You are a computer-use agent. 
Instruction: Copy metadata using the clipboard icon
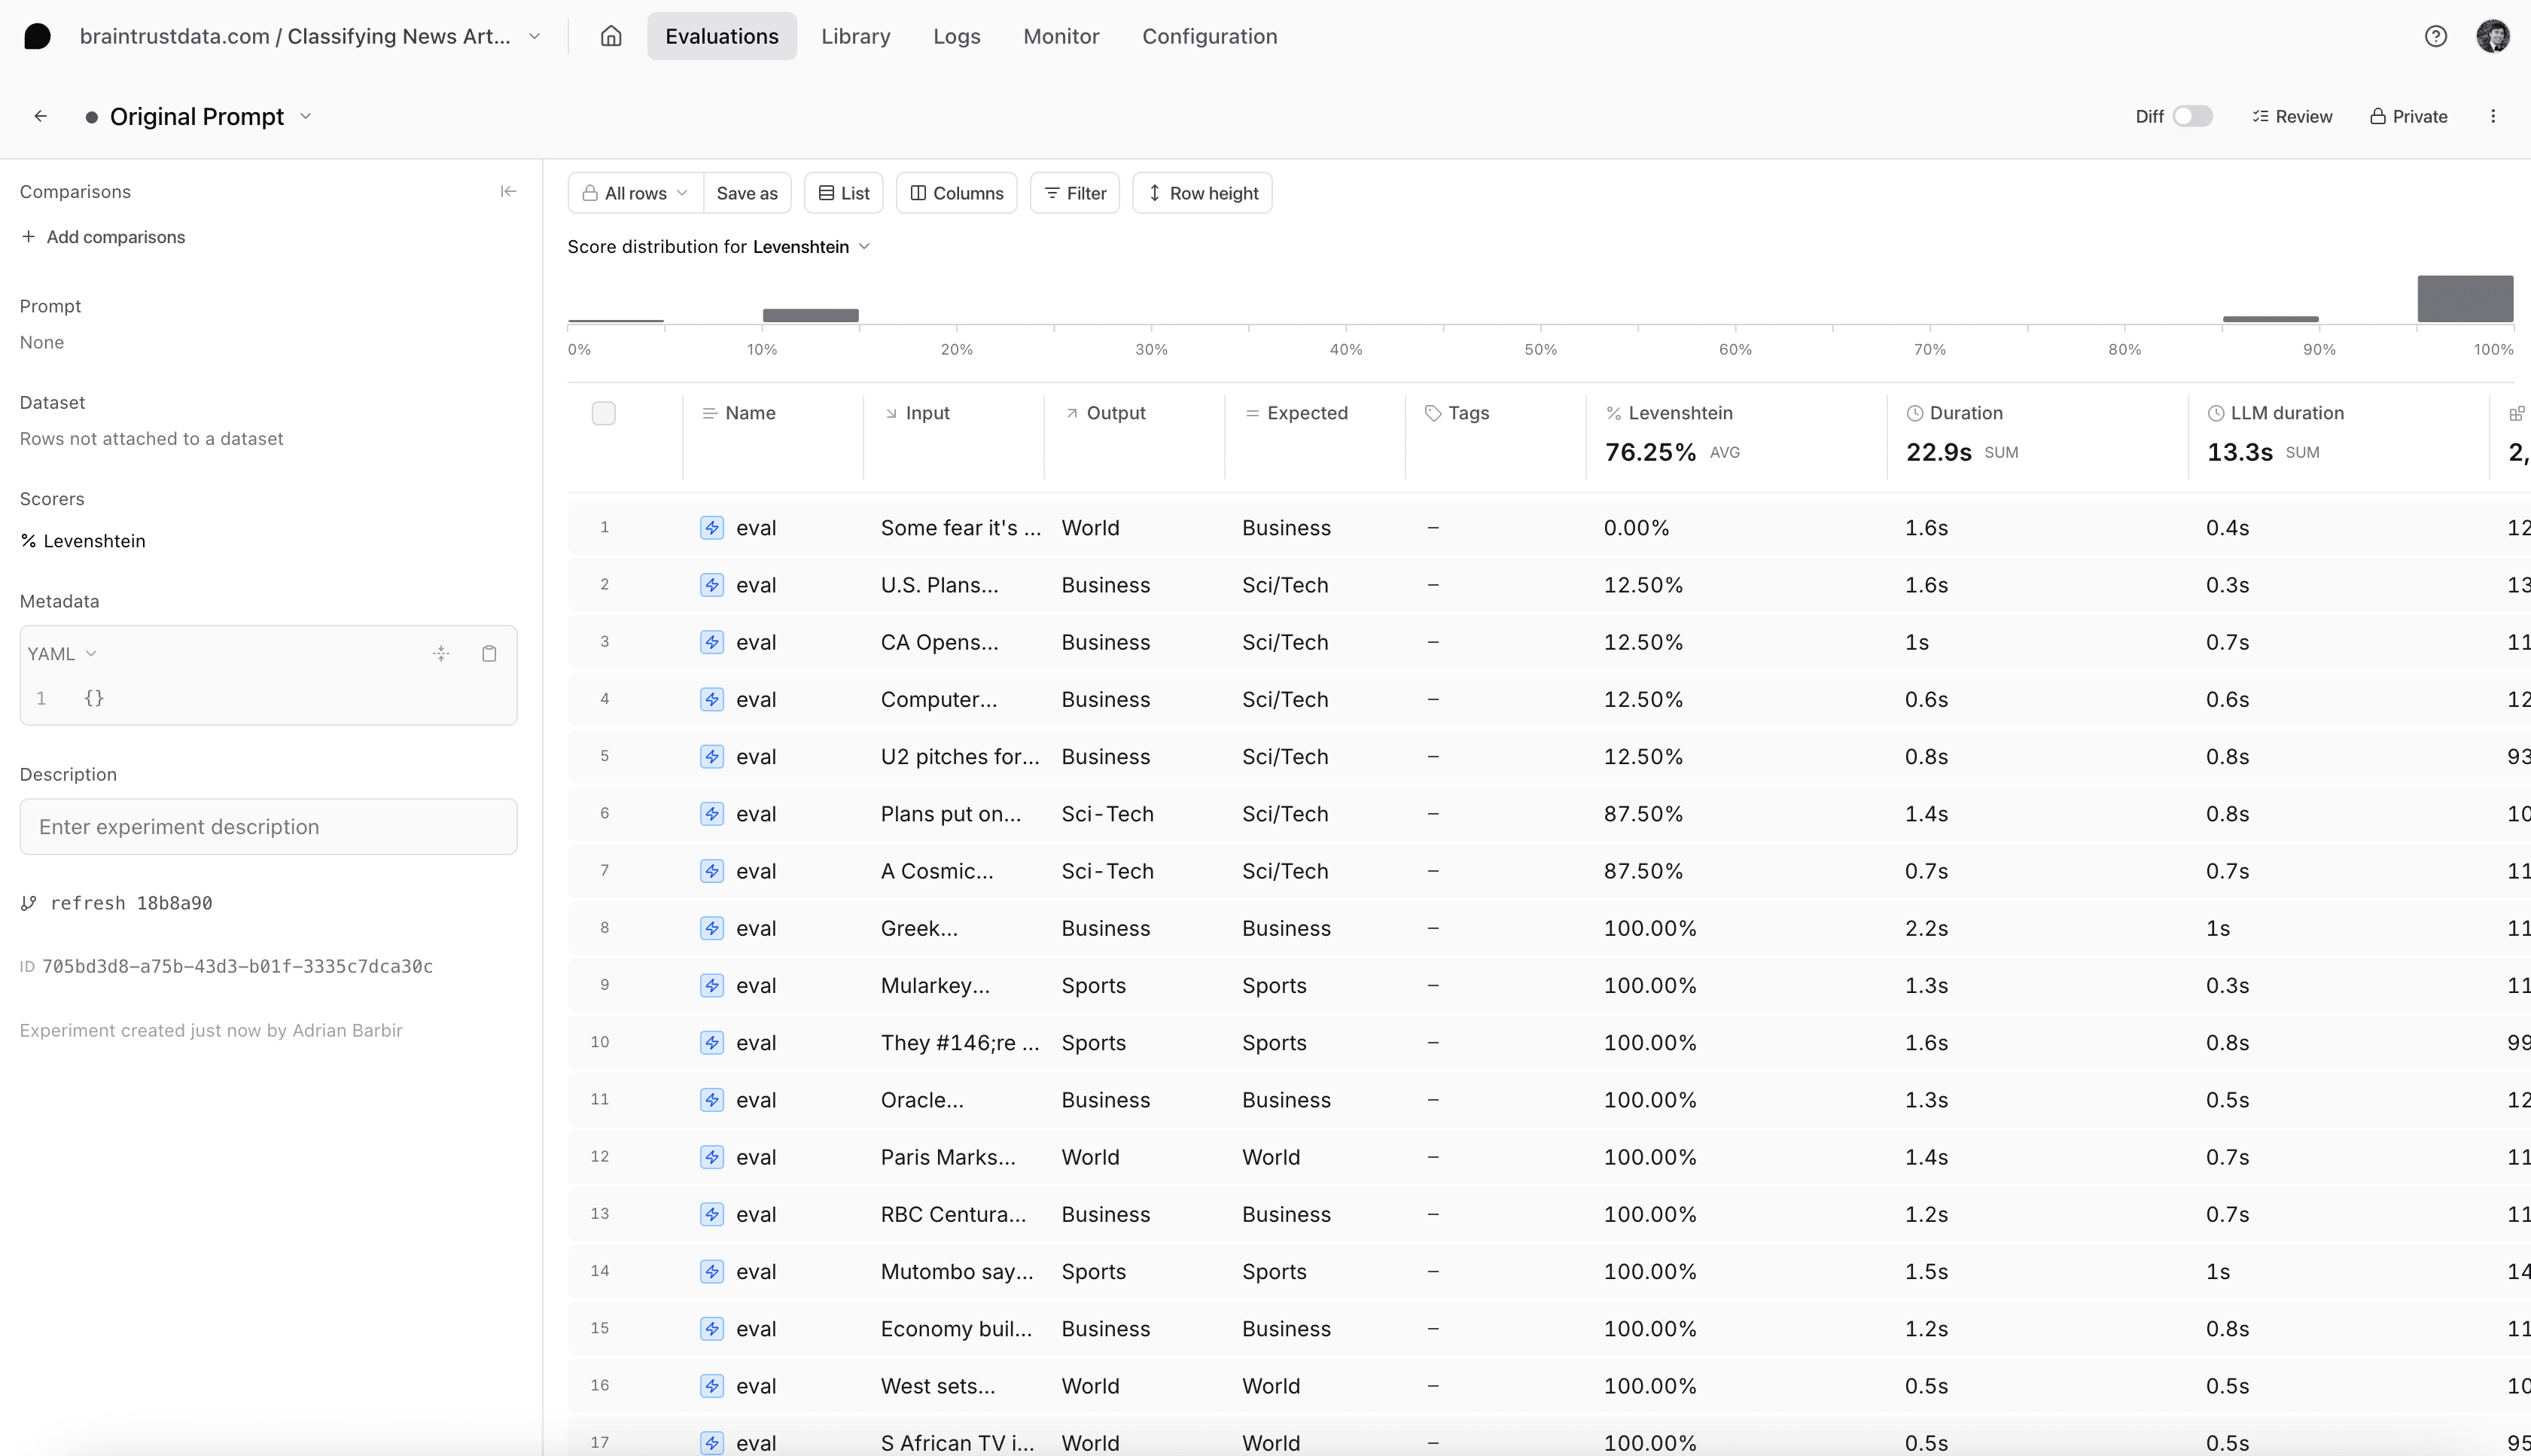click(489, 653)
